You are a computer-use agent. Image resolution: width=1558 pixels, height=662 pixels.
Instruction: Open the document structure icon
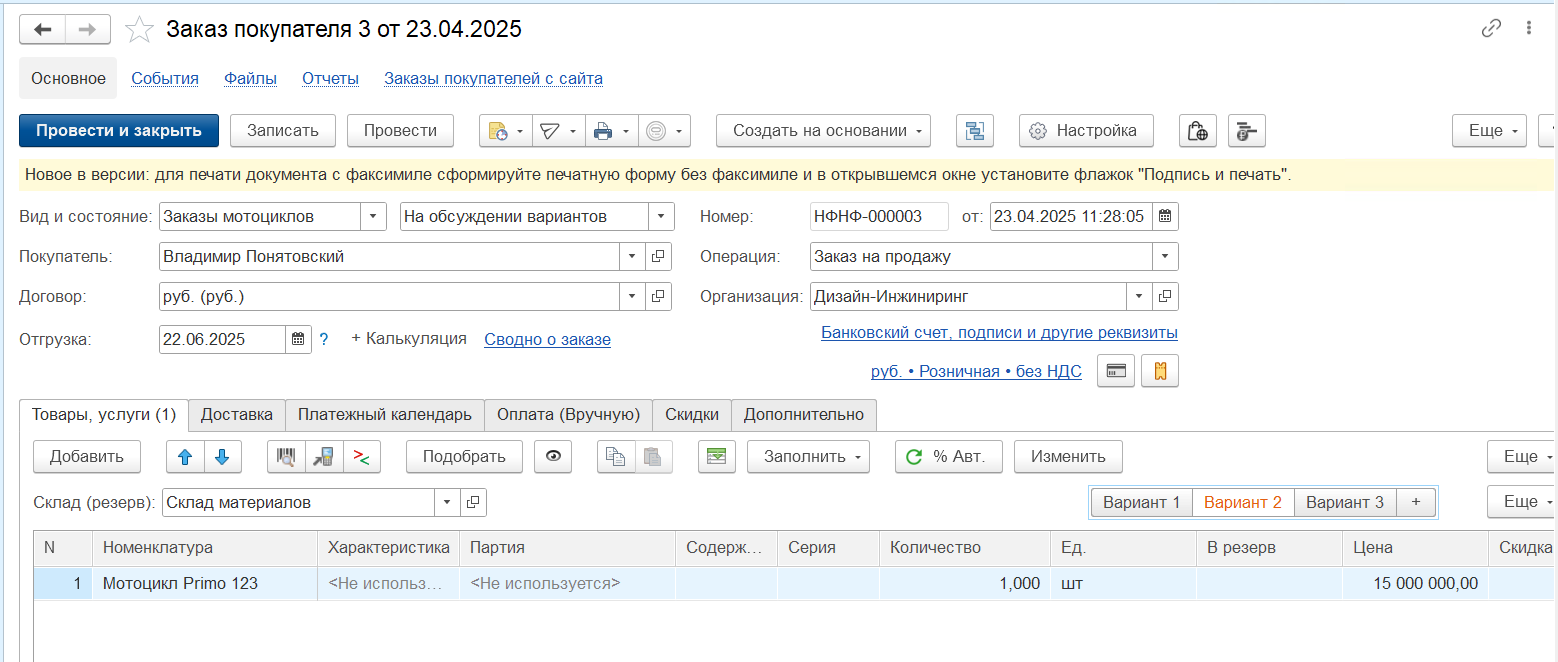(x=975, y=131)
